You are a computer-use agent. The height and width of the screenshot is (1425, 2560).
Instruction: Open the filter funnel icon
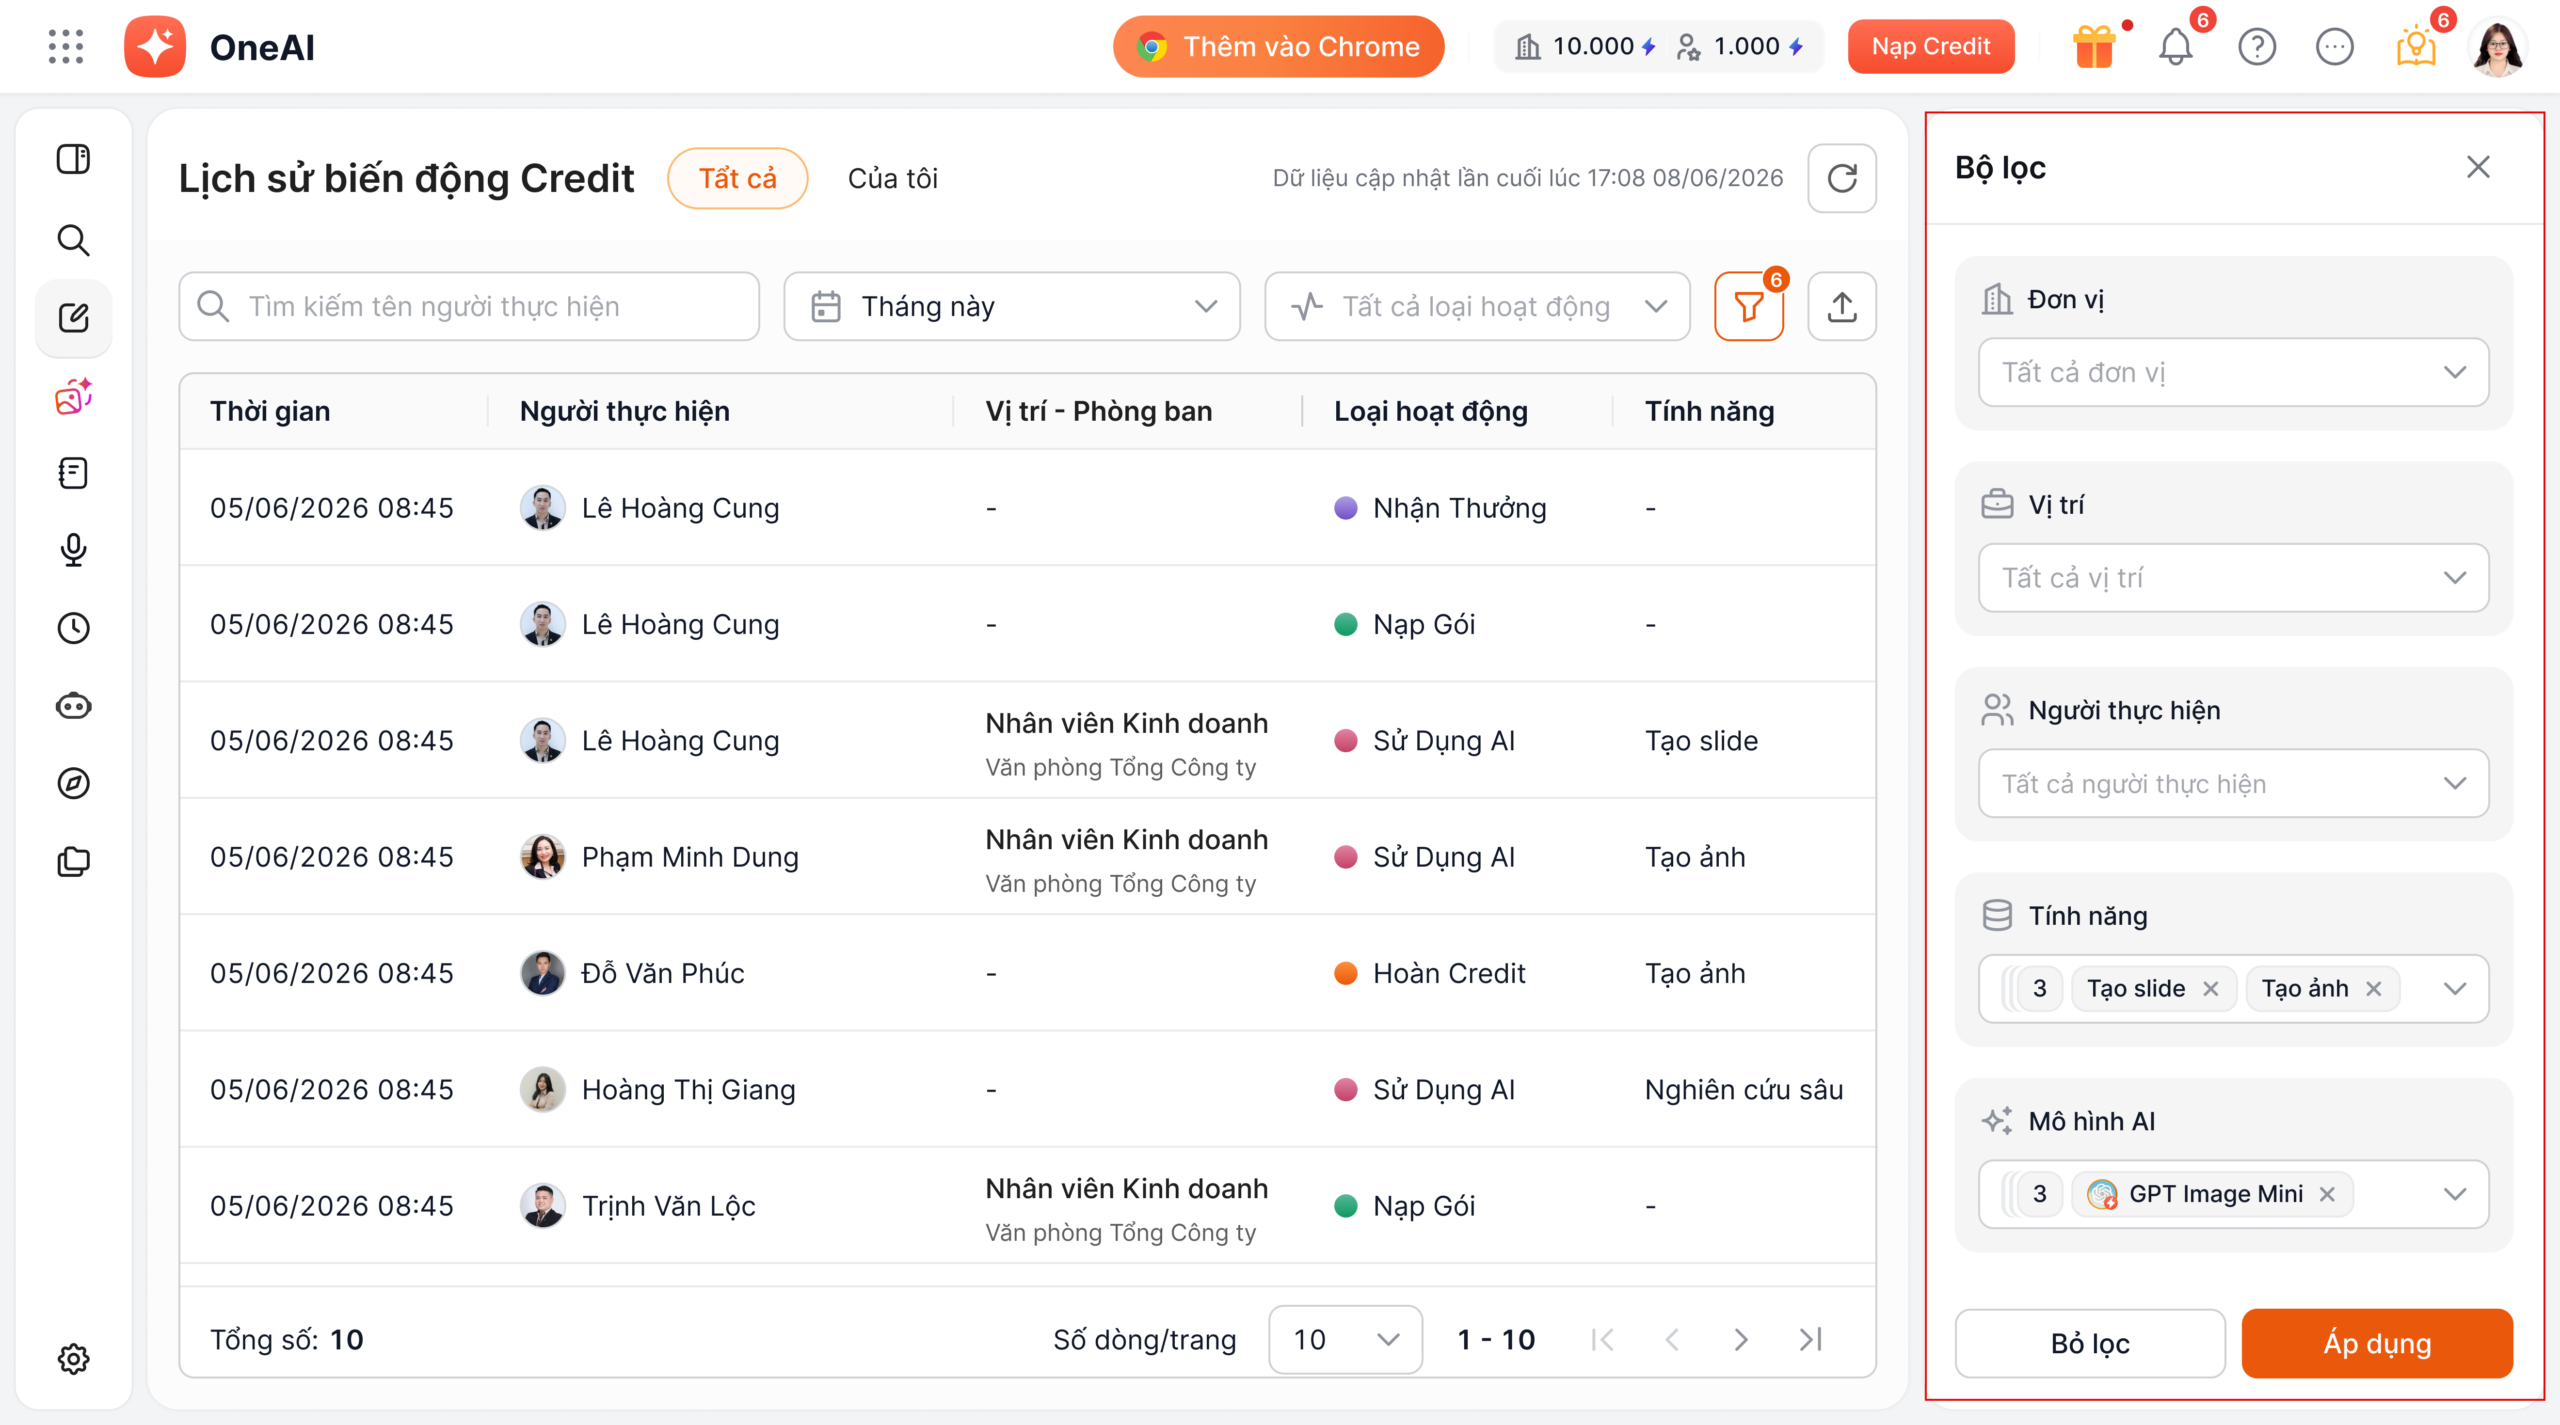(1749, 306)
